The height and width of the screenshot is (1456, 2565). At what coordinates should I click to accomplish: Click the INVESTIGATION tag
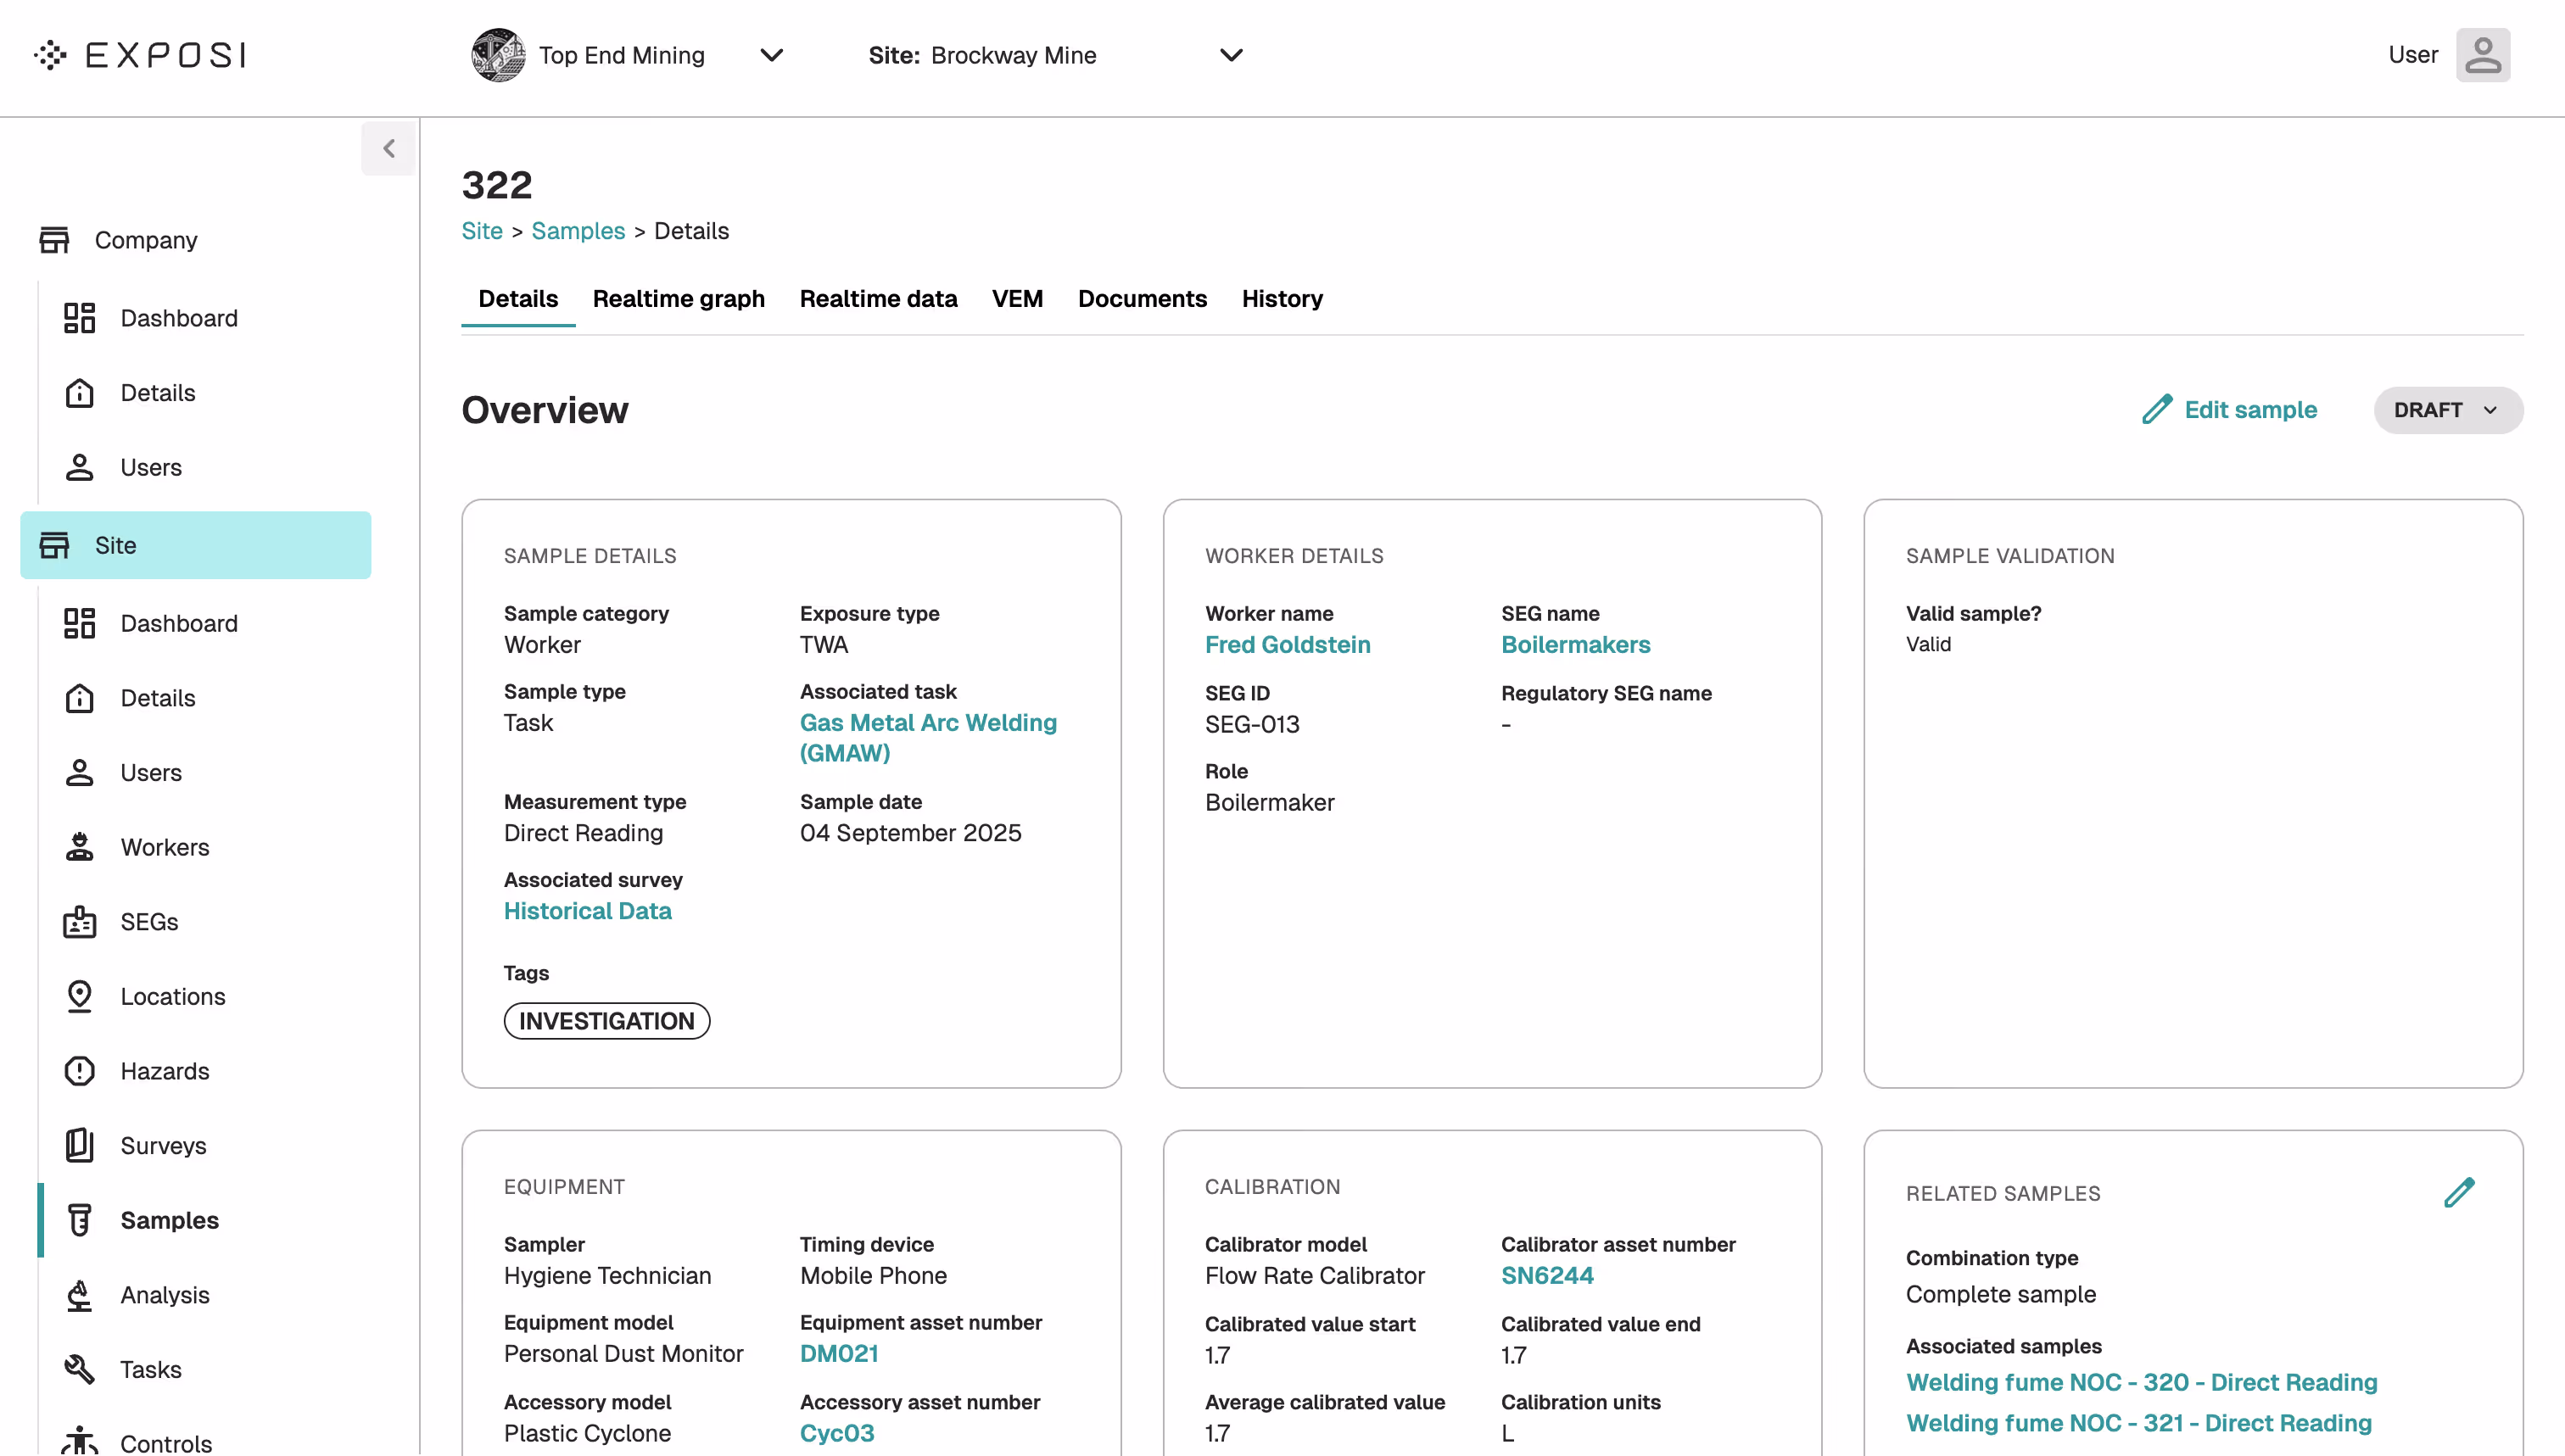tap(606, 1020)
